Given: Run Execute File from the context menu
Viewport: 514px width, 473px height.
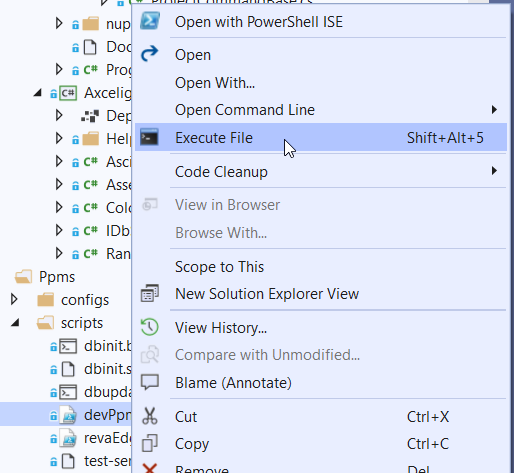Looking at the screenshot, I should coord(321,137).
